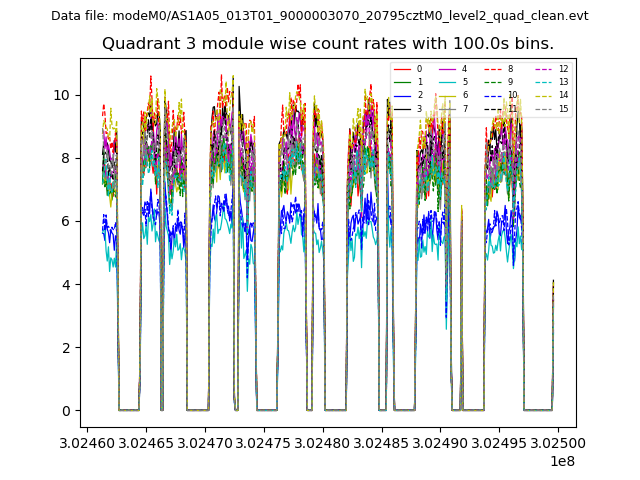This screenshot has height=480, width=640.
Task: Click the y-axis tick label 0
Action: [67, 411]
